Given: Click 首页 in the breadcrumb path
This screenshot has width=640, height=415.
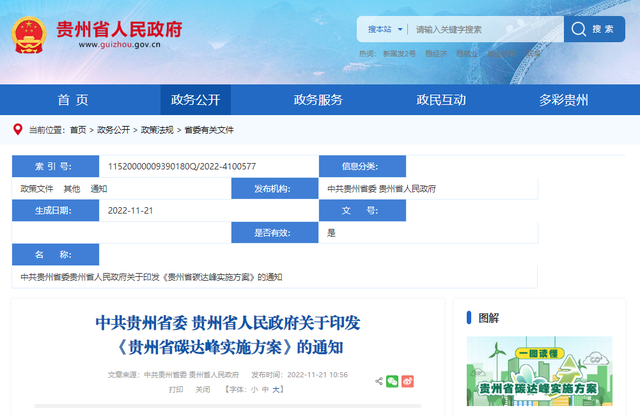Looking at the screenshot, I should coord(80,130).
